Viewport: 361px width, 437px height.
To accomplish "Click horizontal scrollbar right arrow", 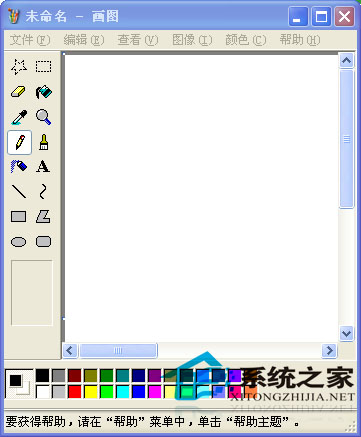I will point(329,350).
